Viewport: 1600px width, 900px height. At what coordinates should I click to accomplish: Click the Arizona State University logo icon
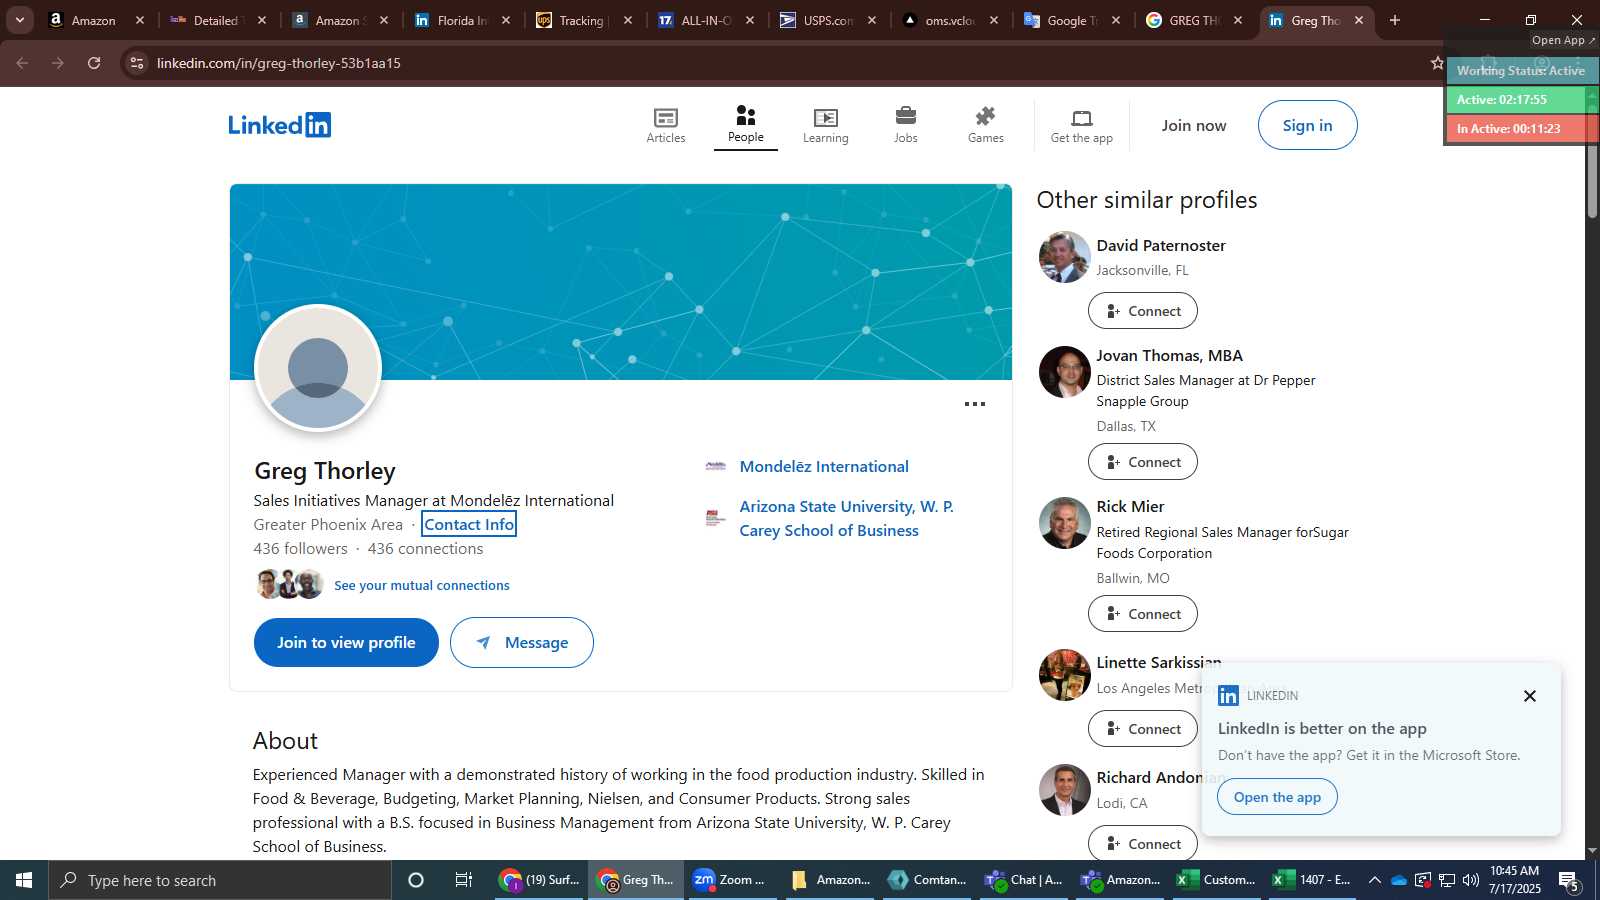pos(716,518)
